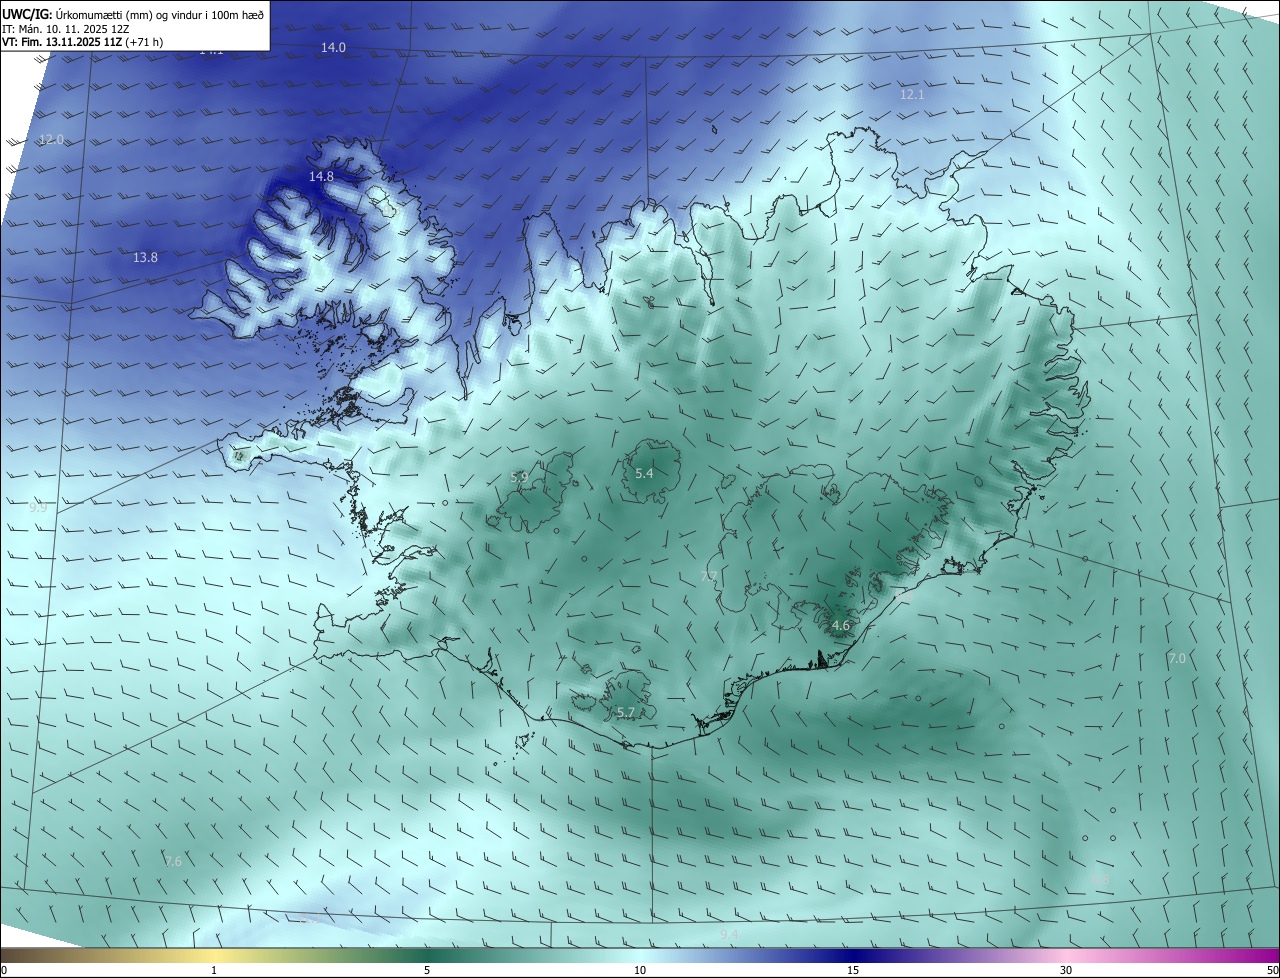Click the 4.6 value on the southeast glacier
Image resolution: width=1280 pixels, height=978 pixels.
[840, 626]
